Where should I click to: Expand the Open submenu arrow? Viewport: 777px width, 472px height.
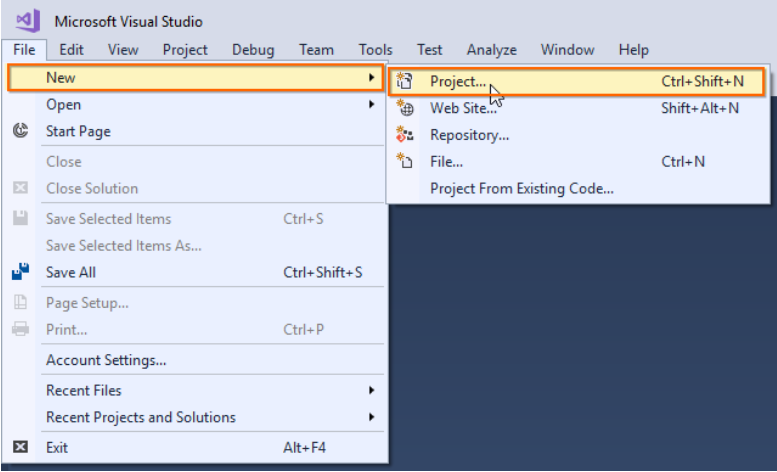[371, 104]
